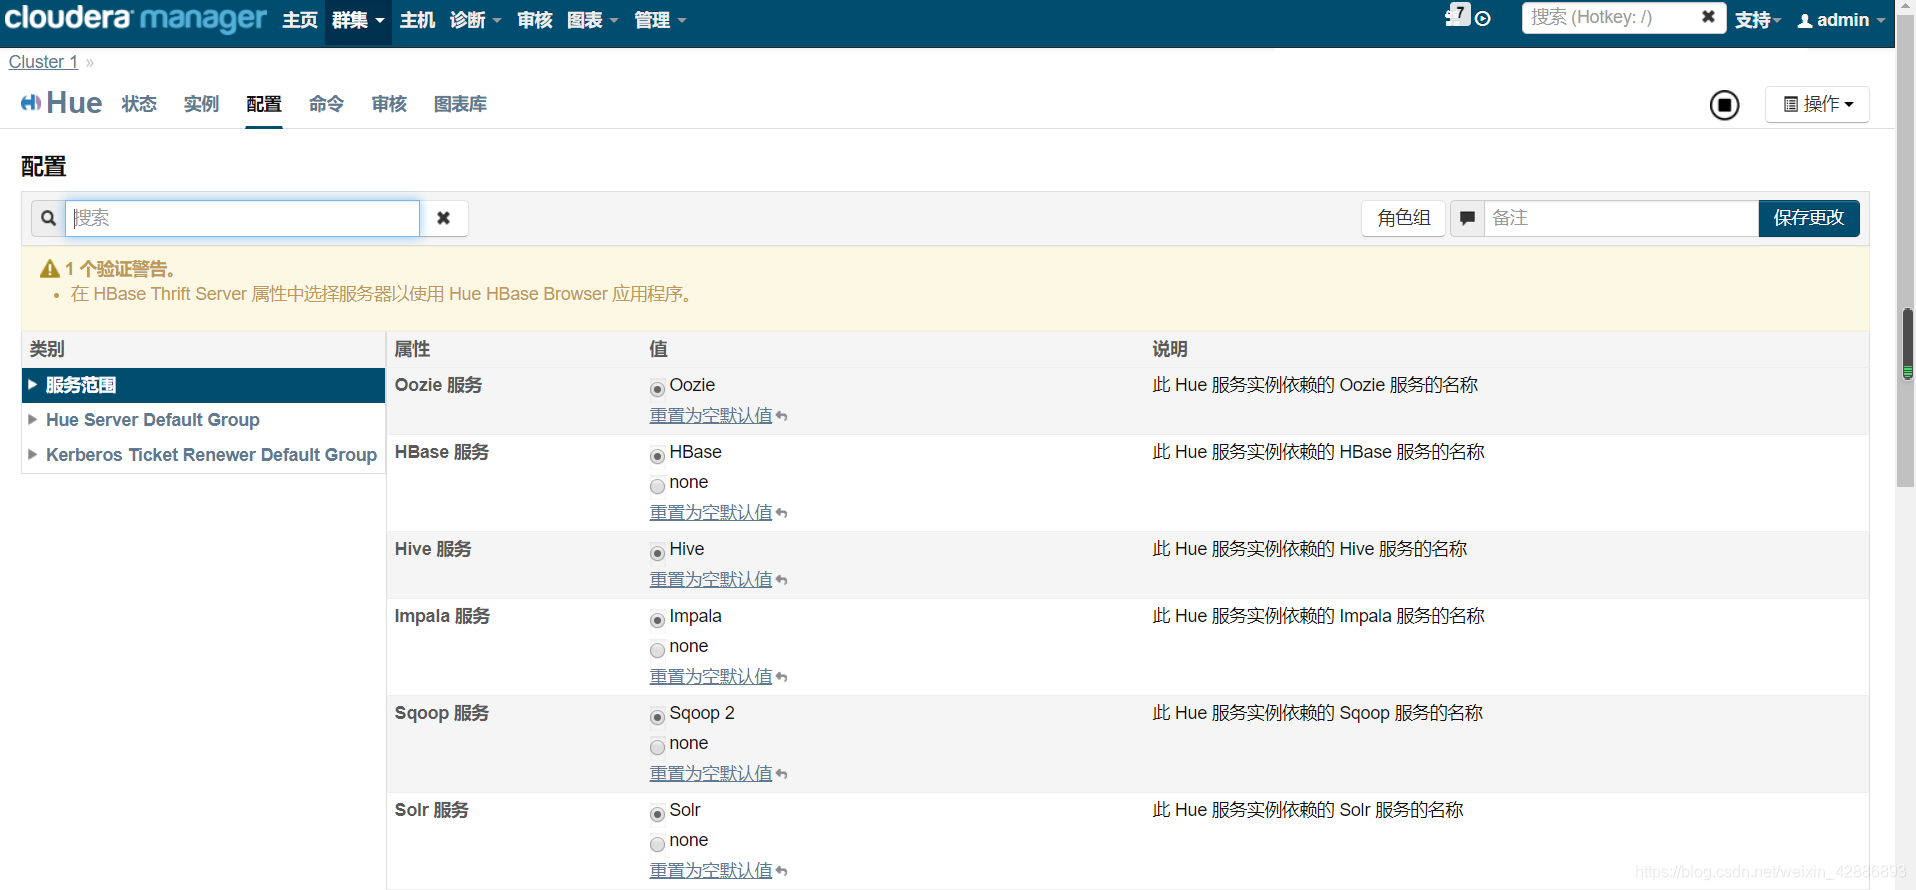1916x890 pixels.
Task: Open the 操作 actions dropdown
Action: coord(1817,104)
